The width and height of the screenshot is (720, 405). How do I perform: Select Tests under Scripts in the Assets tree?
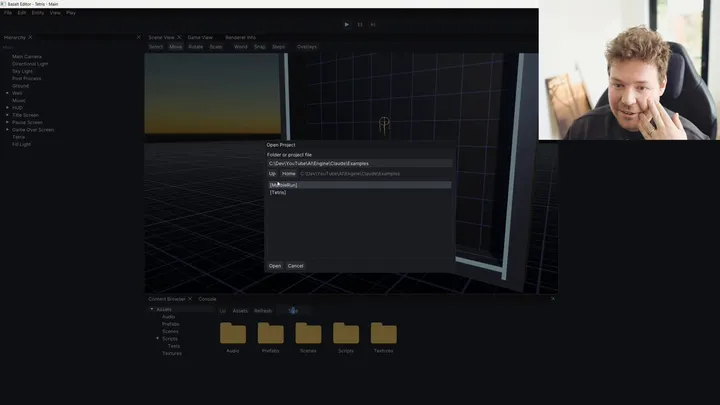(x=174, y=346)
